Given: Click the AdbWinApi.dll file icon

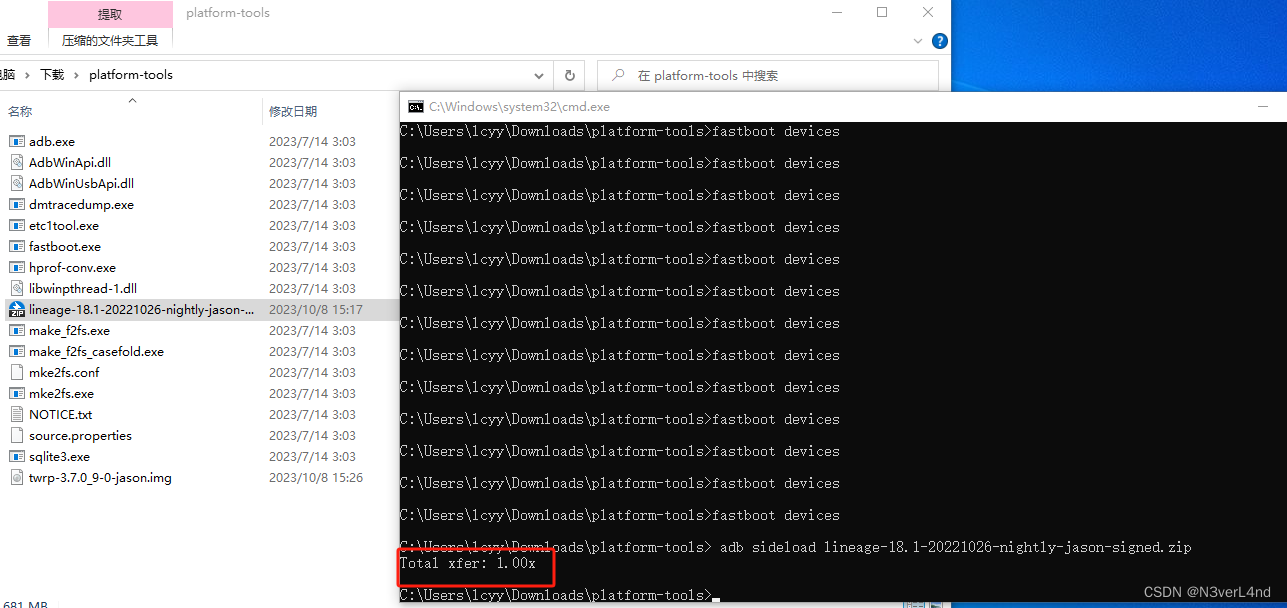Looking at the screenshot, I should 16,163.
